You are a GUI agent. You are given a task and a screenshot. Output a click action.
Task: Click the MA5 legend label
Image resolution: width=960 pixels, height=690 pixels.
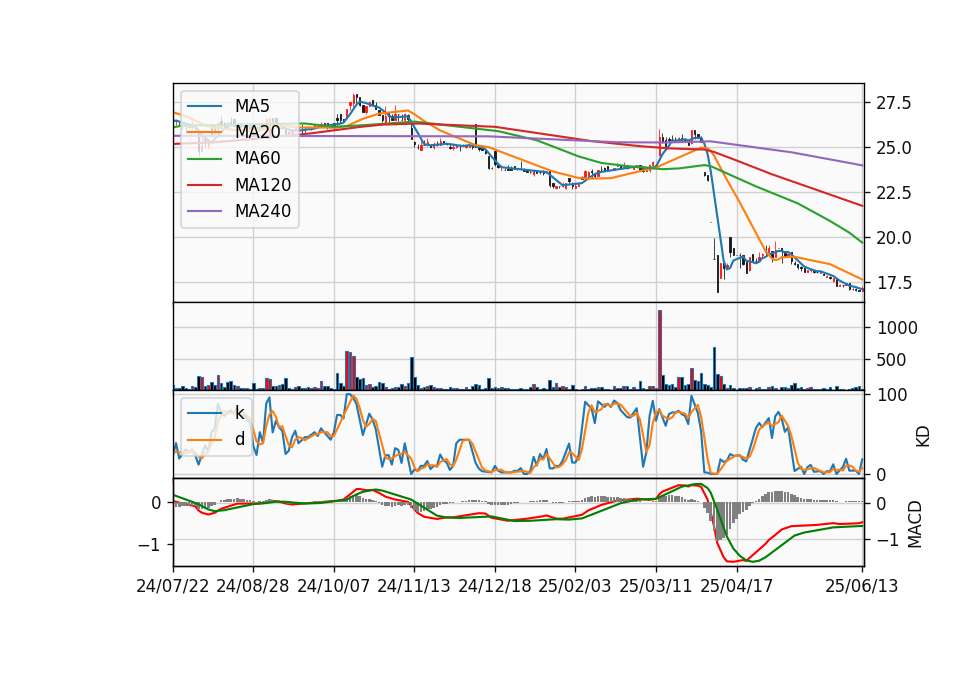(x=252, y=106)
